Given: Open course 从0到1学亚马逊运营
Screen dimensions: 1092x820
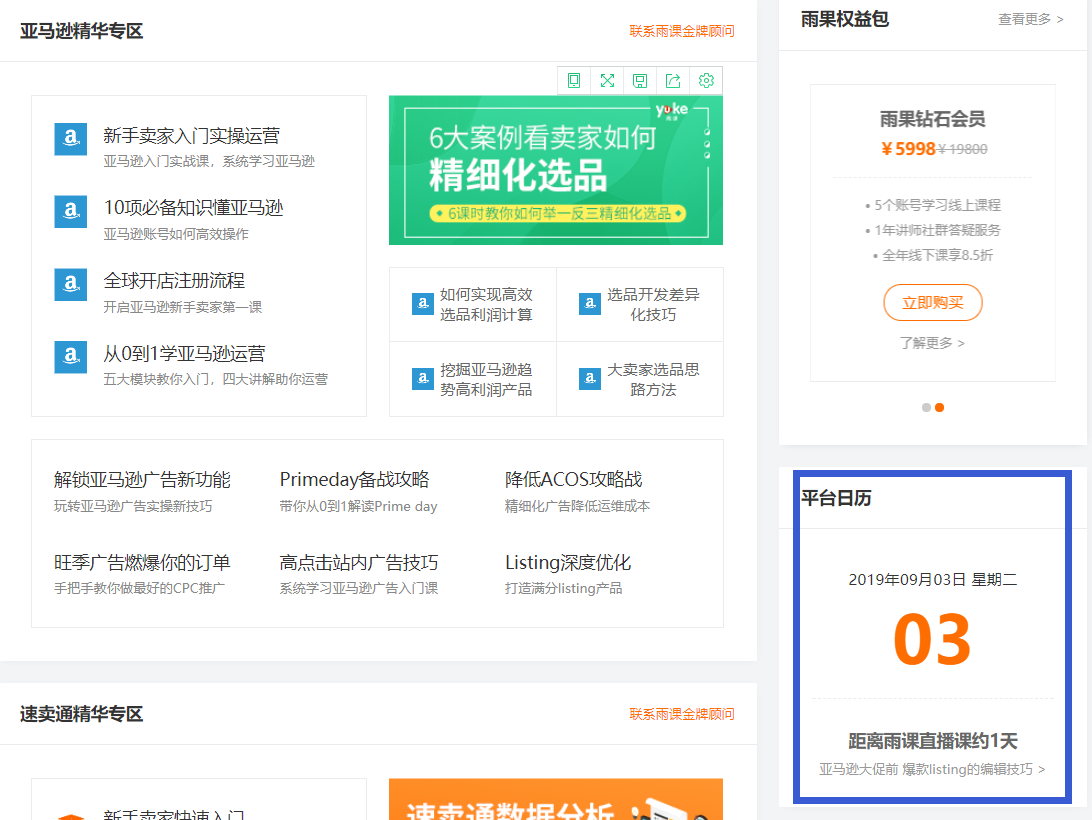Looking at the screenshot, I should (185, 354).
